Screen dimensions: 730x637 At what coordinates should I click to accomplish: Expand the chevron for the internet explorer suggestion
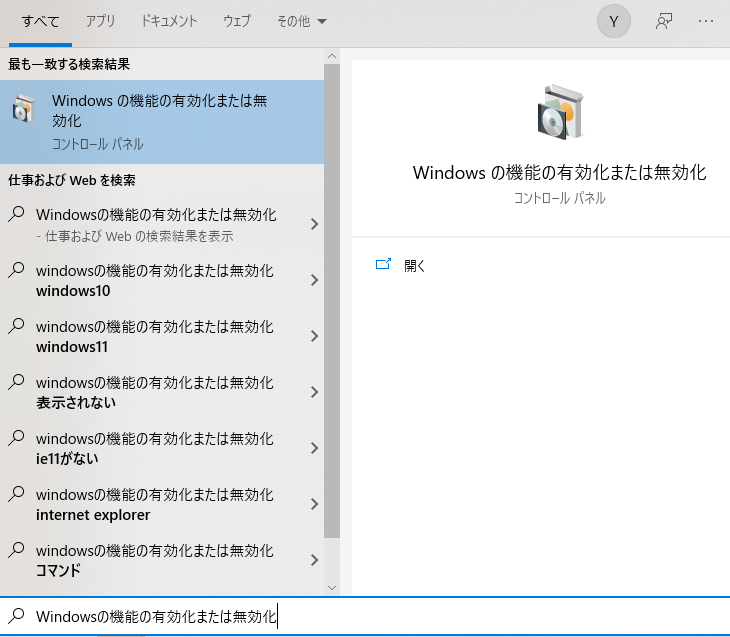[x=315, y=504]
